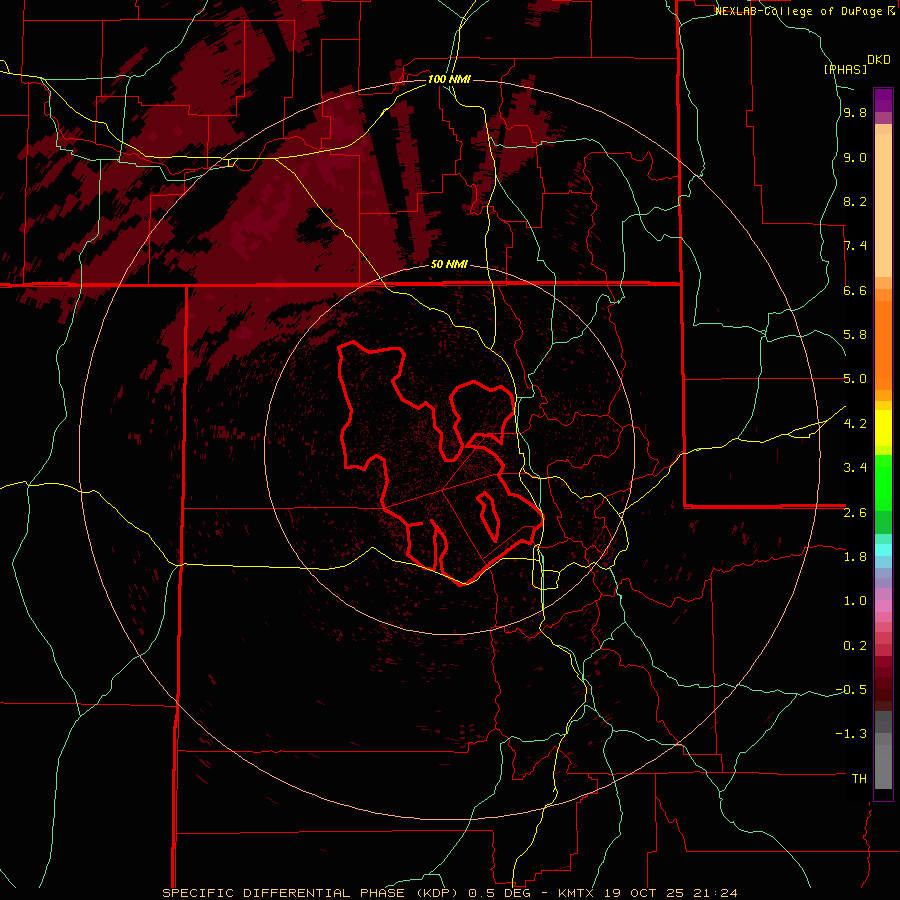
Task: Click the 0.2 value on color scale
Action: pyautogui.click(x=855, y=646)
